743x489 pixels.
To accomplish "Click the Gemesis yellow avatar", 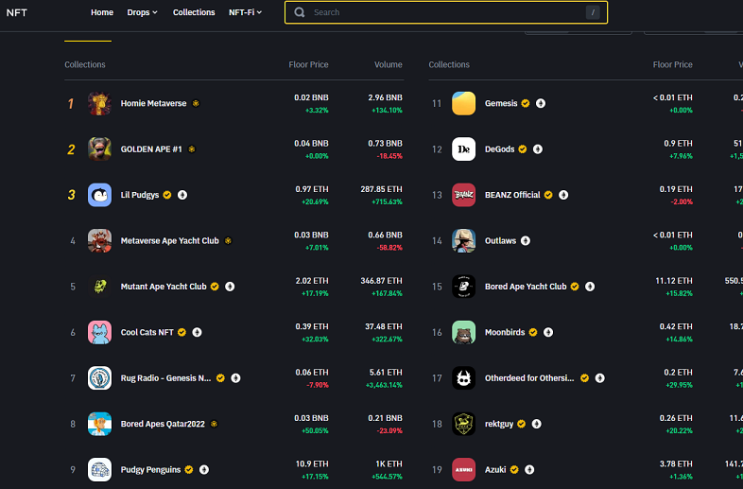I will [x=463, y=103].
